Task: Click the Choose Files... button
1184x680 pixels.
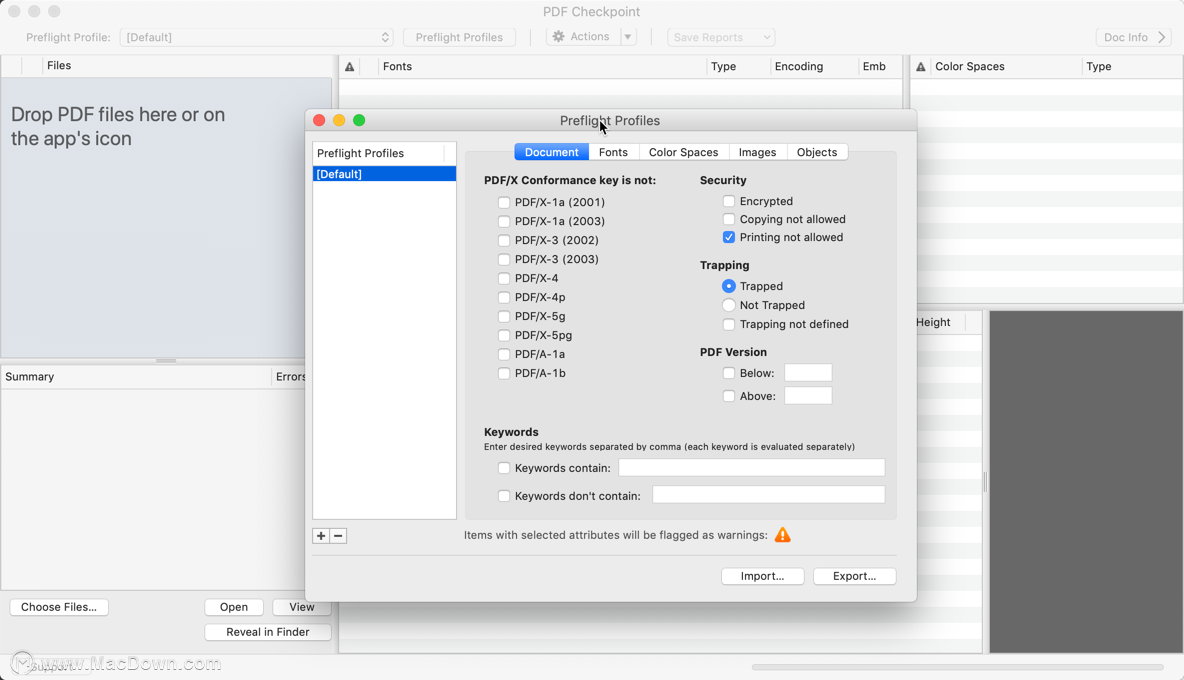Action: [x=59, y=607]
